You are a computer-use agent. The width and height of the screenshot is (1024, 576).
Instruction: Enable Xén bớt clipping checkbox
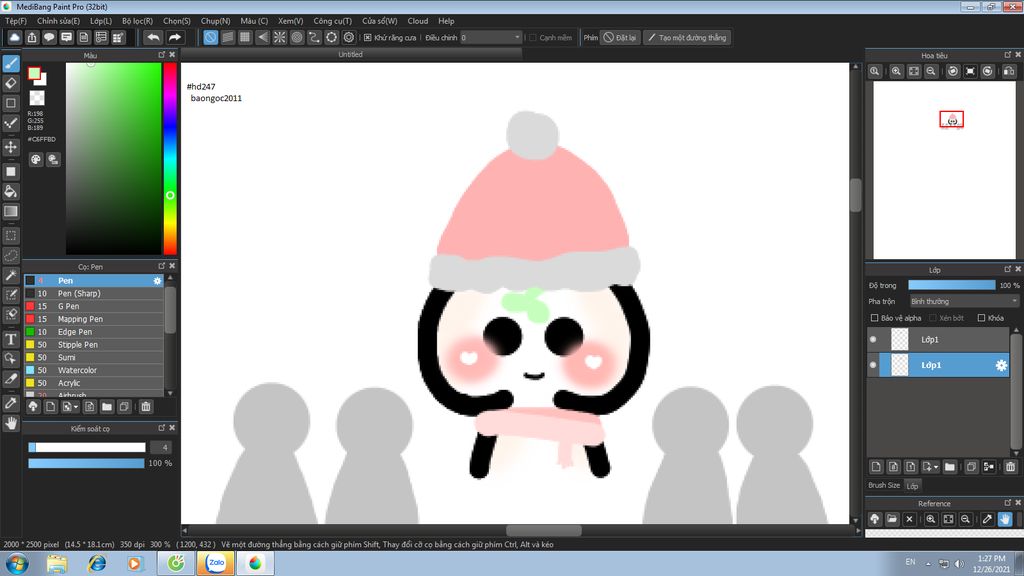tap(933, 318)
